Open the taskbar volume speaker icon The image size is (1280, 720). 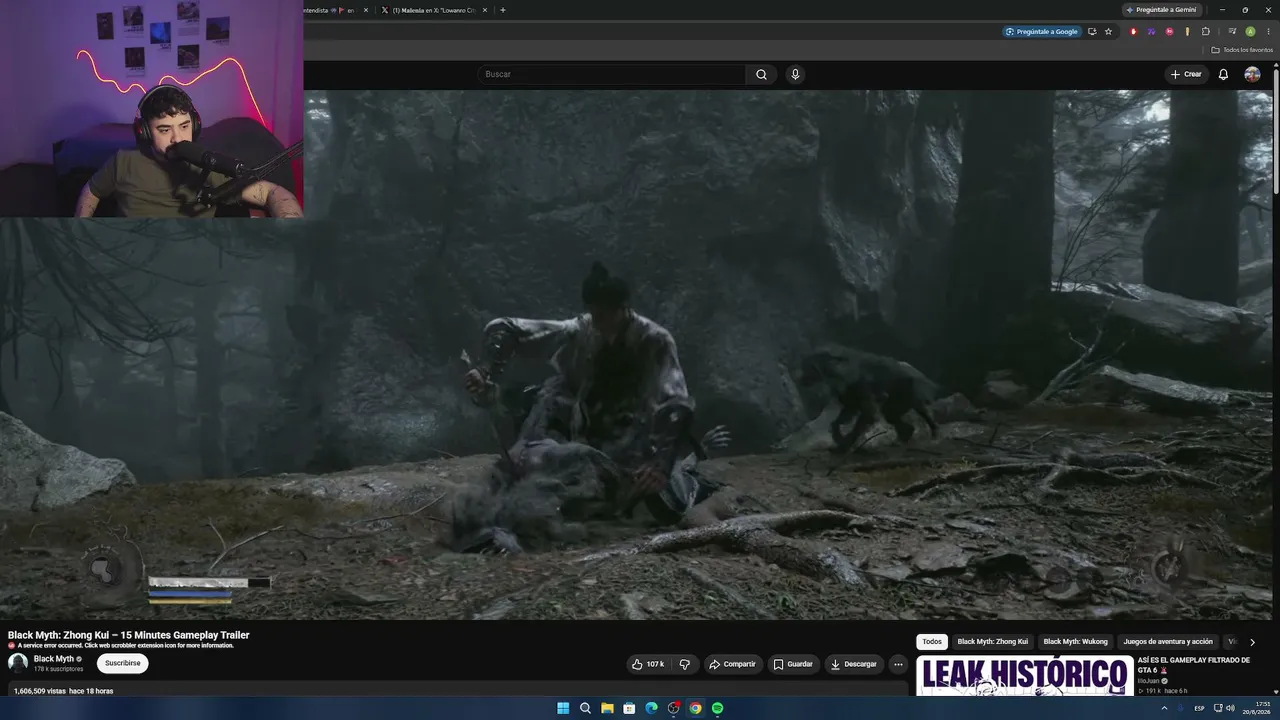click(x=1230, y=708)
